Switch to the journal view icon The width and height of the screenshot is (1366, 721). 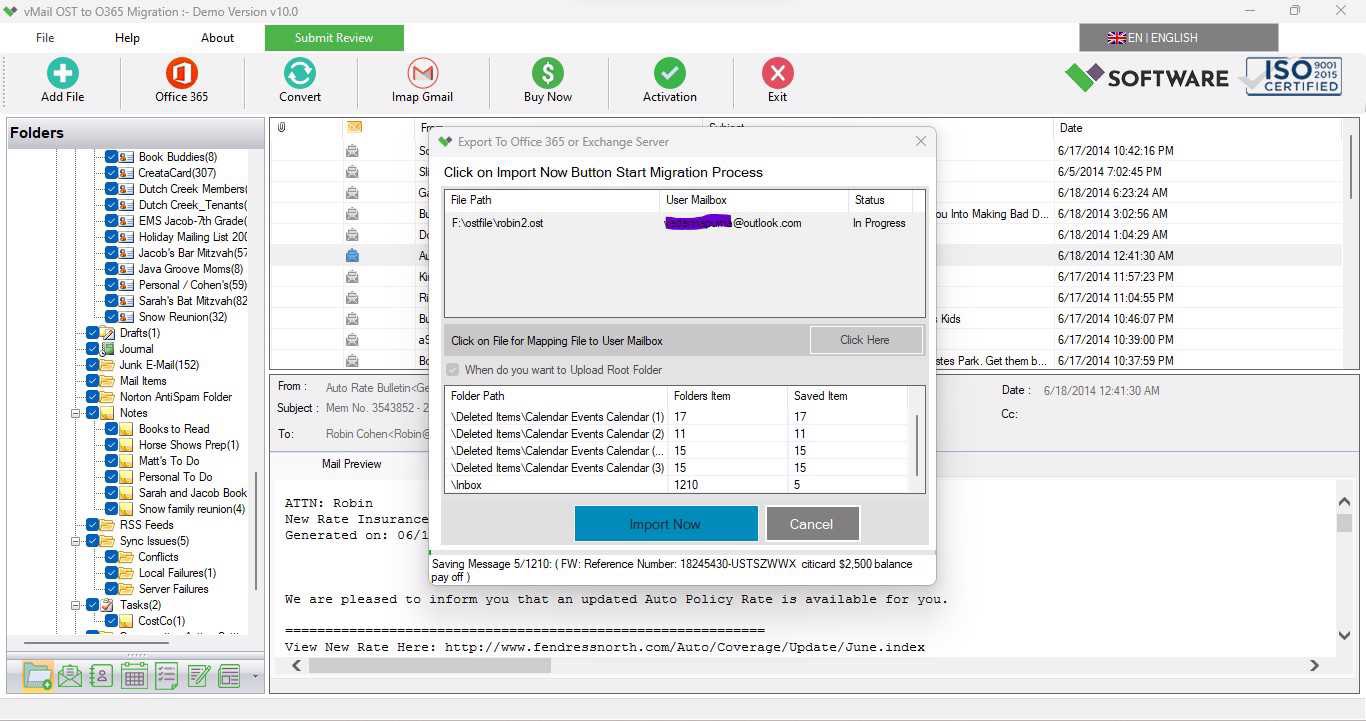[230, 676]
